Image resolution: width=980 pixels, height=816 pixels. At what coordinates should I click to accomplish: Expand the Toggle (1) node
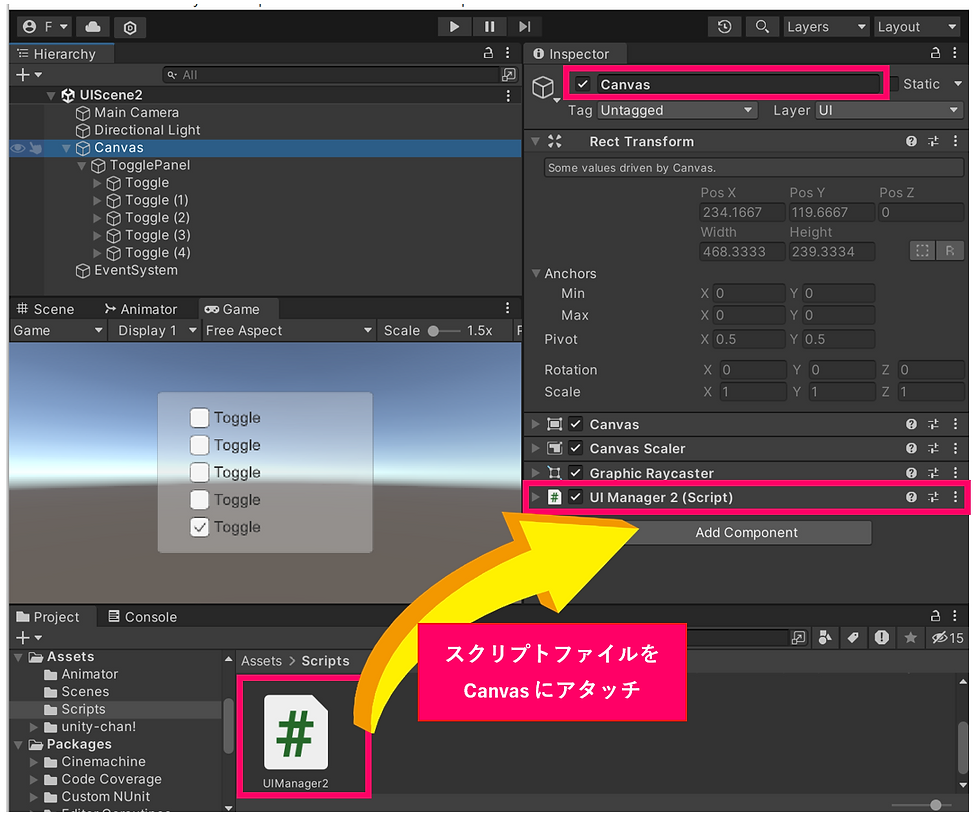pyautogui.click(x=97, y=201)
